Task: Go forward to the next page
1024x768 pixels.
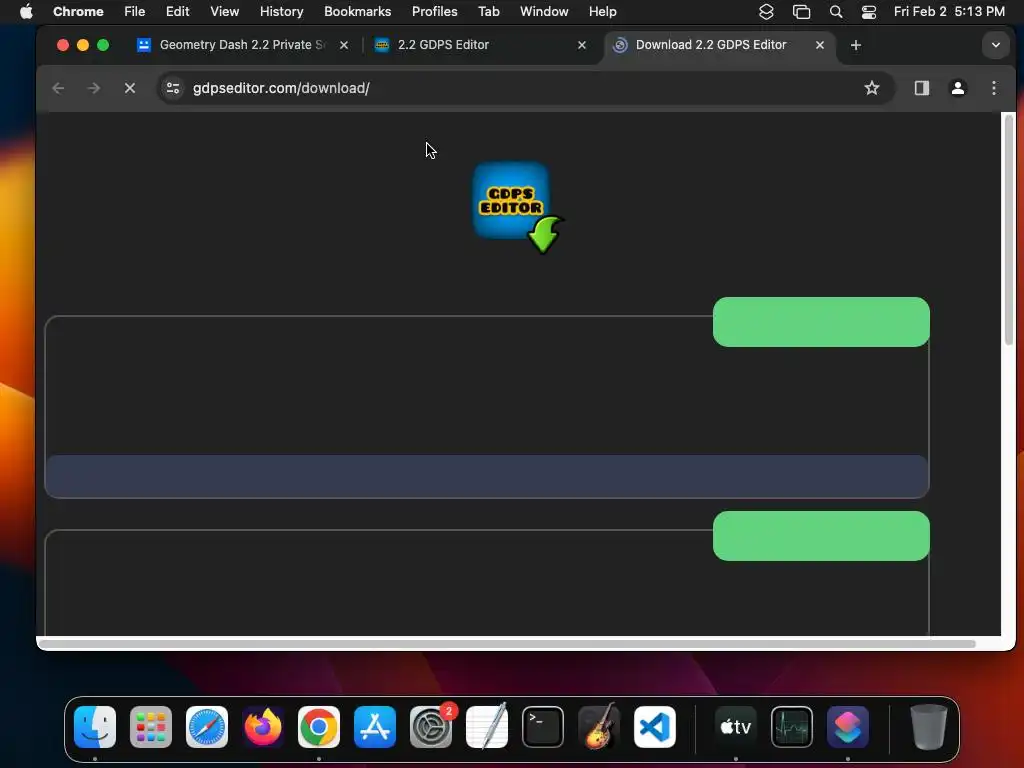Action: 94,88
